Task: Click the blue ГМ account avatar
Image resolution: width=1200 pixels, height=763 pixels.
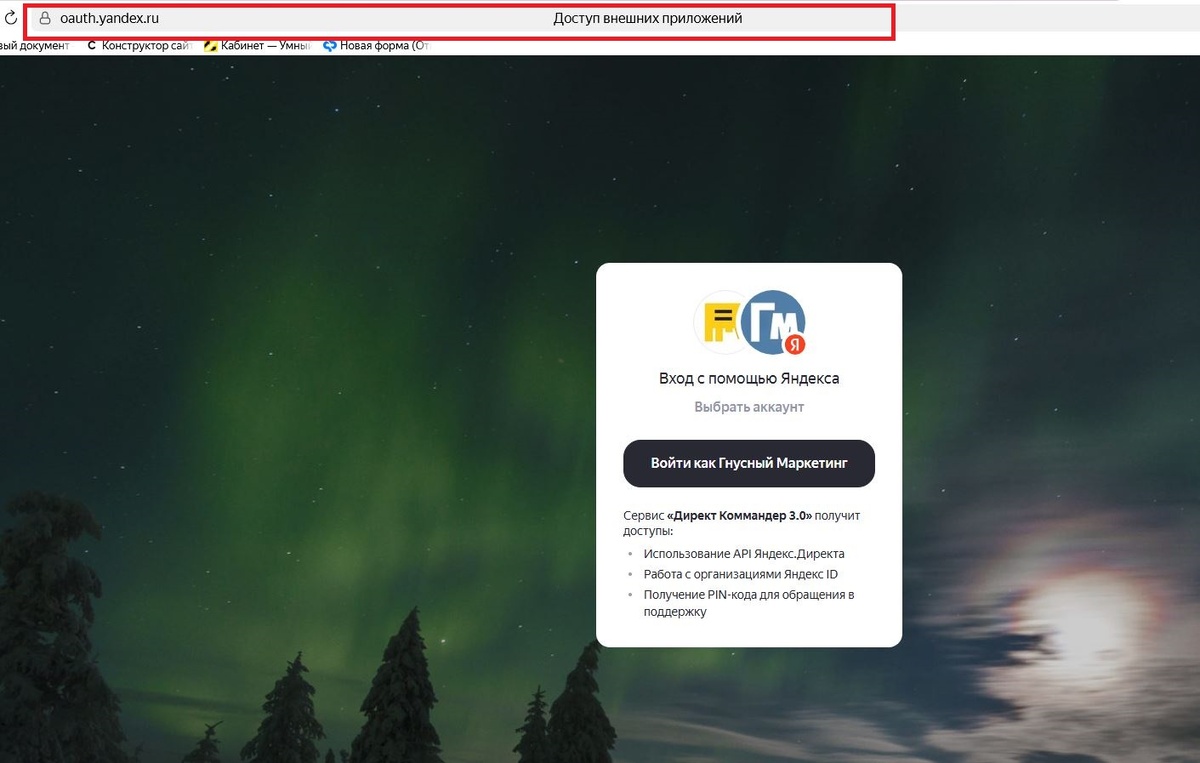Action: tap(775, 321)
